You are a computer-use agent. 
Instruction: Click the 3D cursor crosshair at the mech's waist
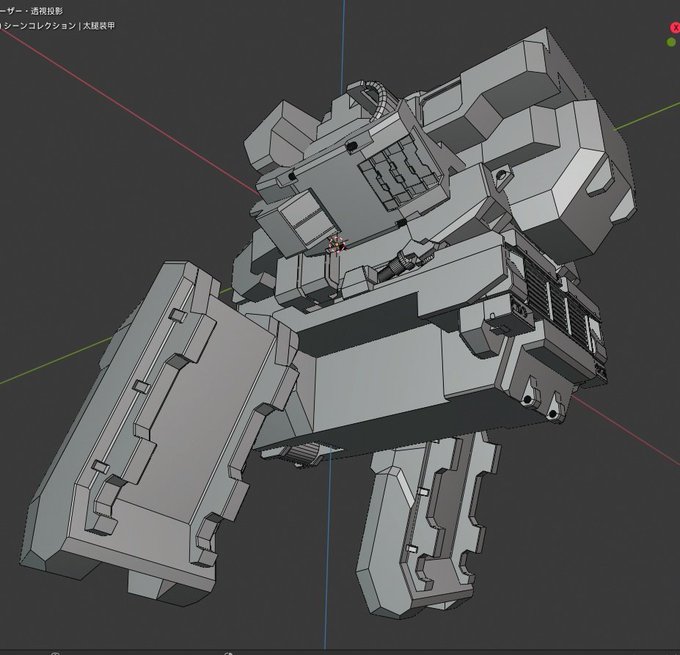point(337,244)
